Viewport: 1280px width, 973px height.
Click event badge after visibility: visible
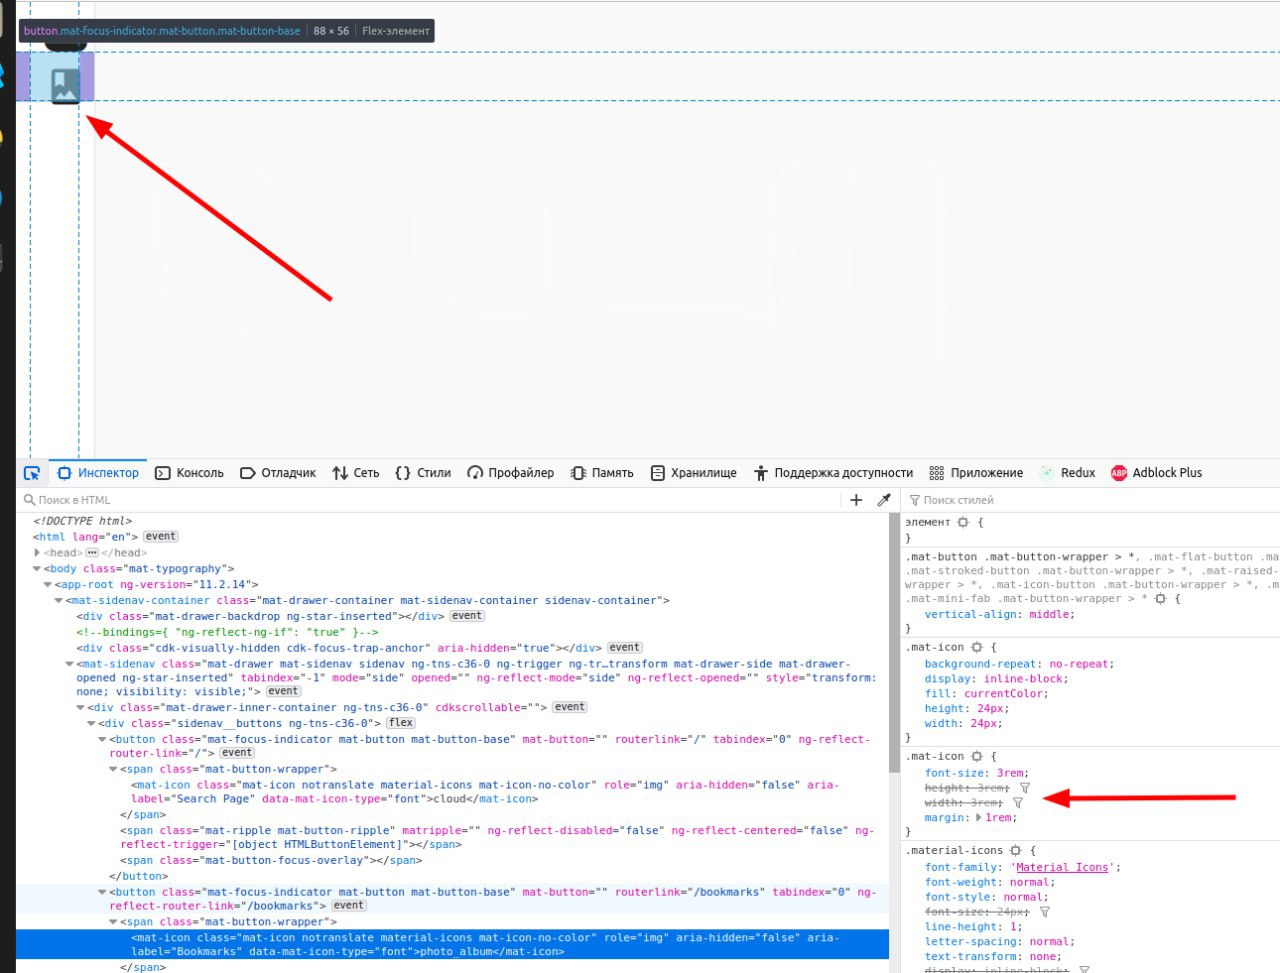(283, 691)
